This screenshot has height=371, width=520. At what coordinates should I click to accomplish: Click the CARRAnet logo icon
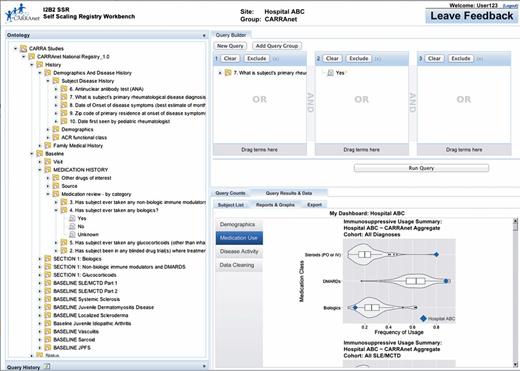click(x=22, y=13)
